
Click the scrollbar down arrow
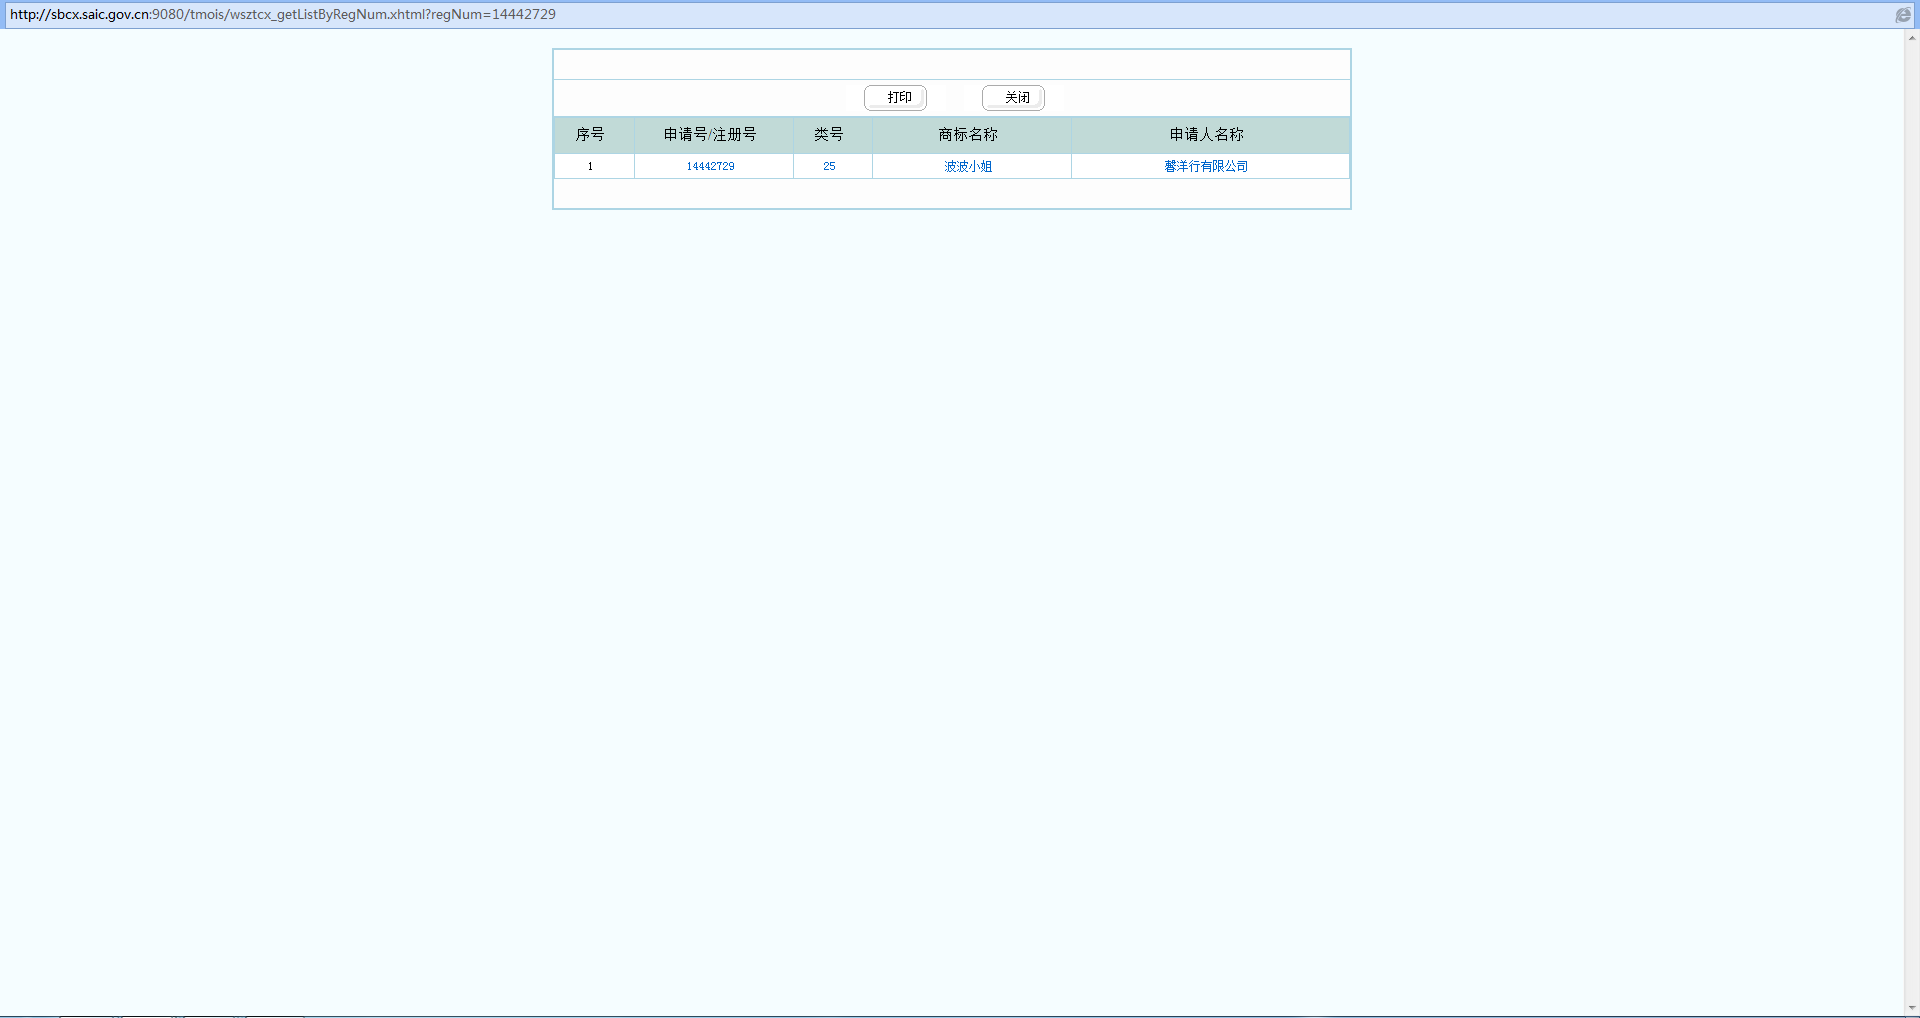pyautogui.click(x=1912, y=1007)
